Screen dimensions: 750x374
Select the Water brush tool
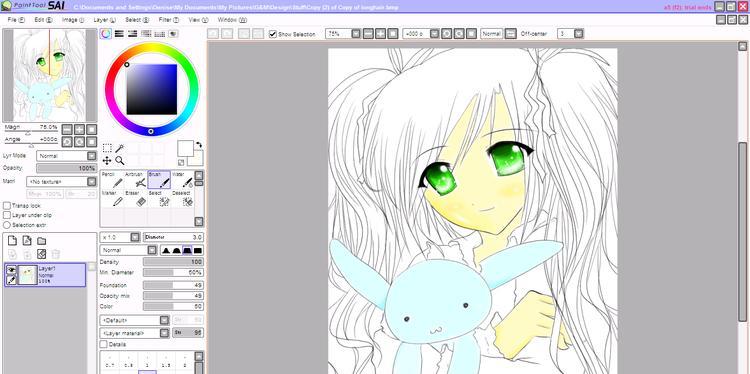(182, 180)
